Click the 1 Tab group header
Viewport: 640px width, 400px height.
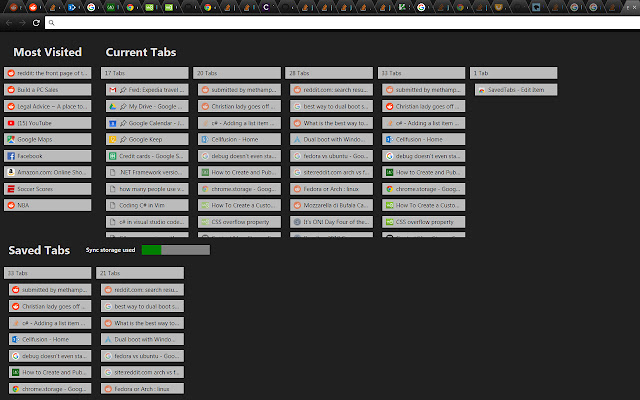click(x=514, y=73)
